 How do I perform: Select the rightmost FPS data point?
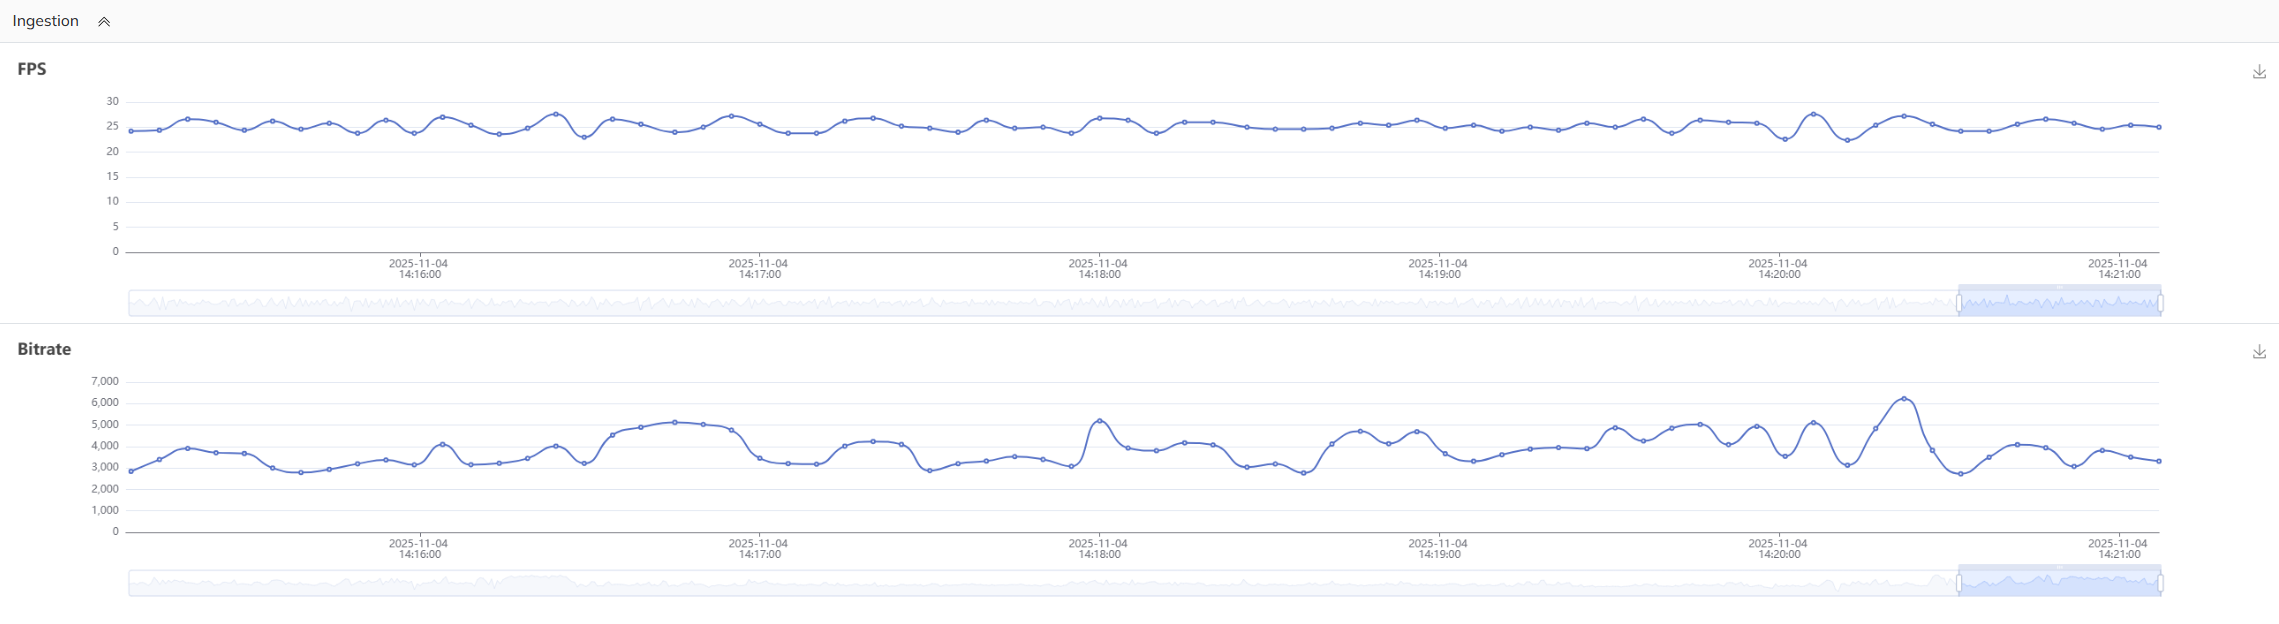(x=2159, y=127)
